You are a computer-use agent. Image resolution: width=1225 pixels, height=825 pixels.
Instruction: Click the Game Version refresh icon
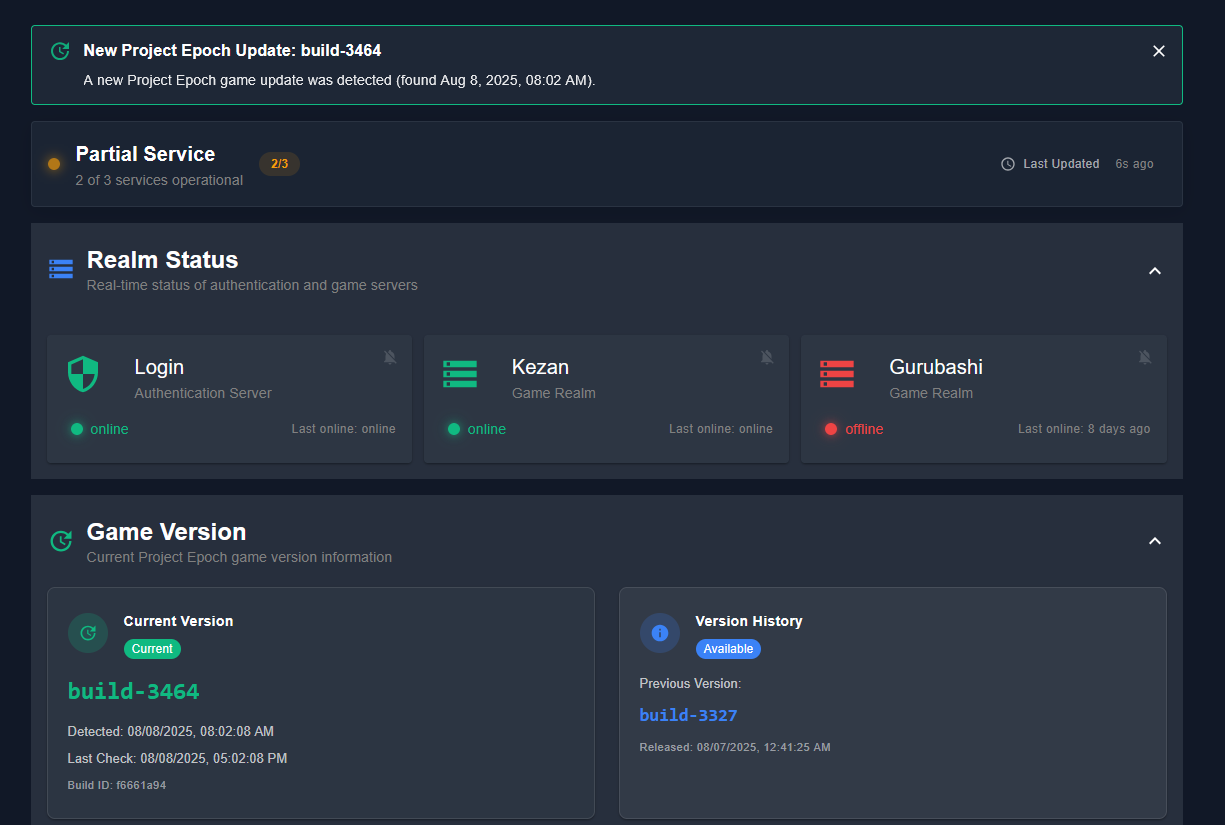coord(61,541)
